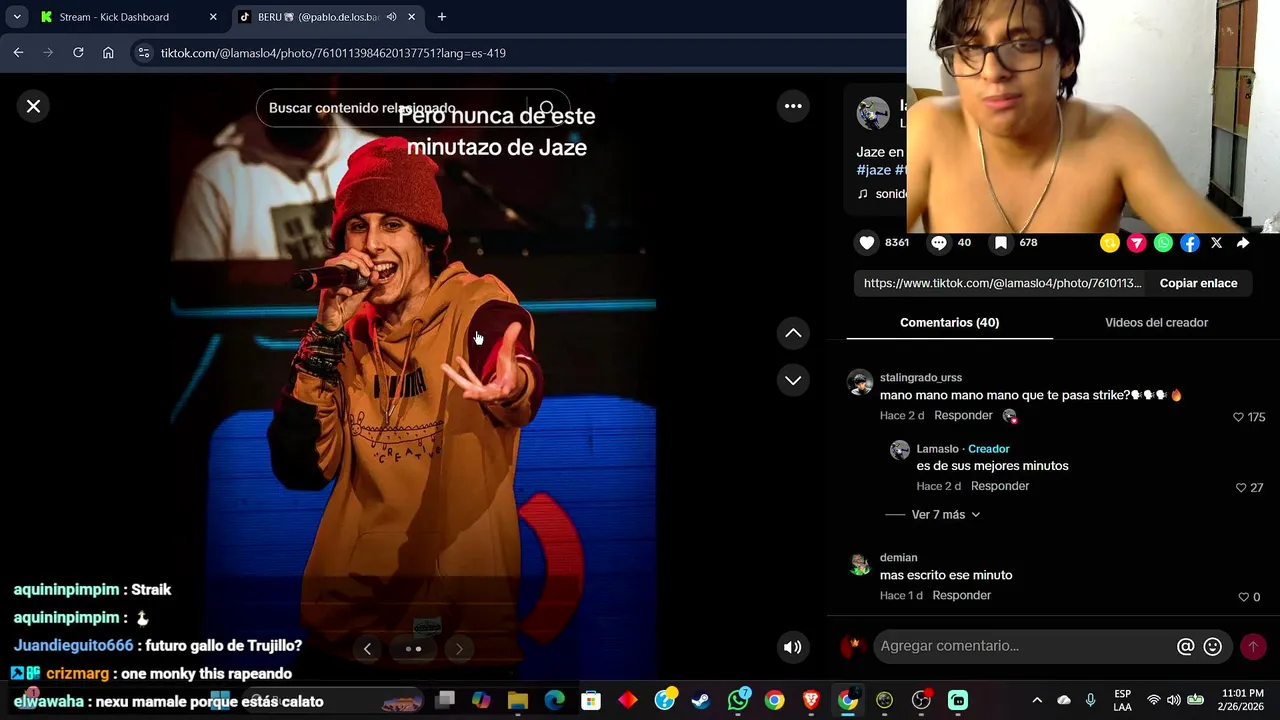The image size is (1280, 720).
Task: Repost using the yellow repost icon
Action: click(x=1109, y=243)
